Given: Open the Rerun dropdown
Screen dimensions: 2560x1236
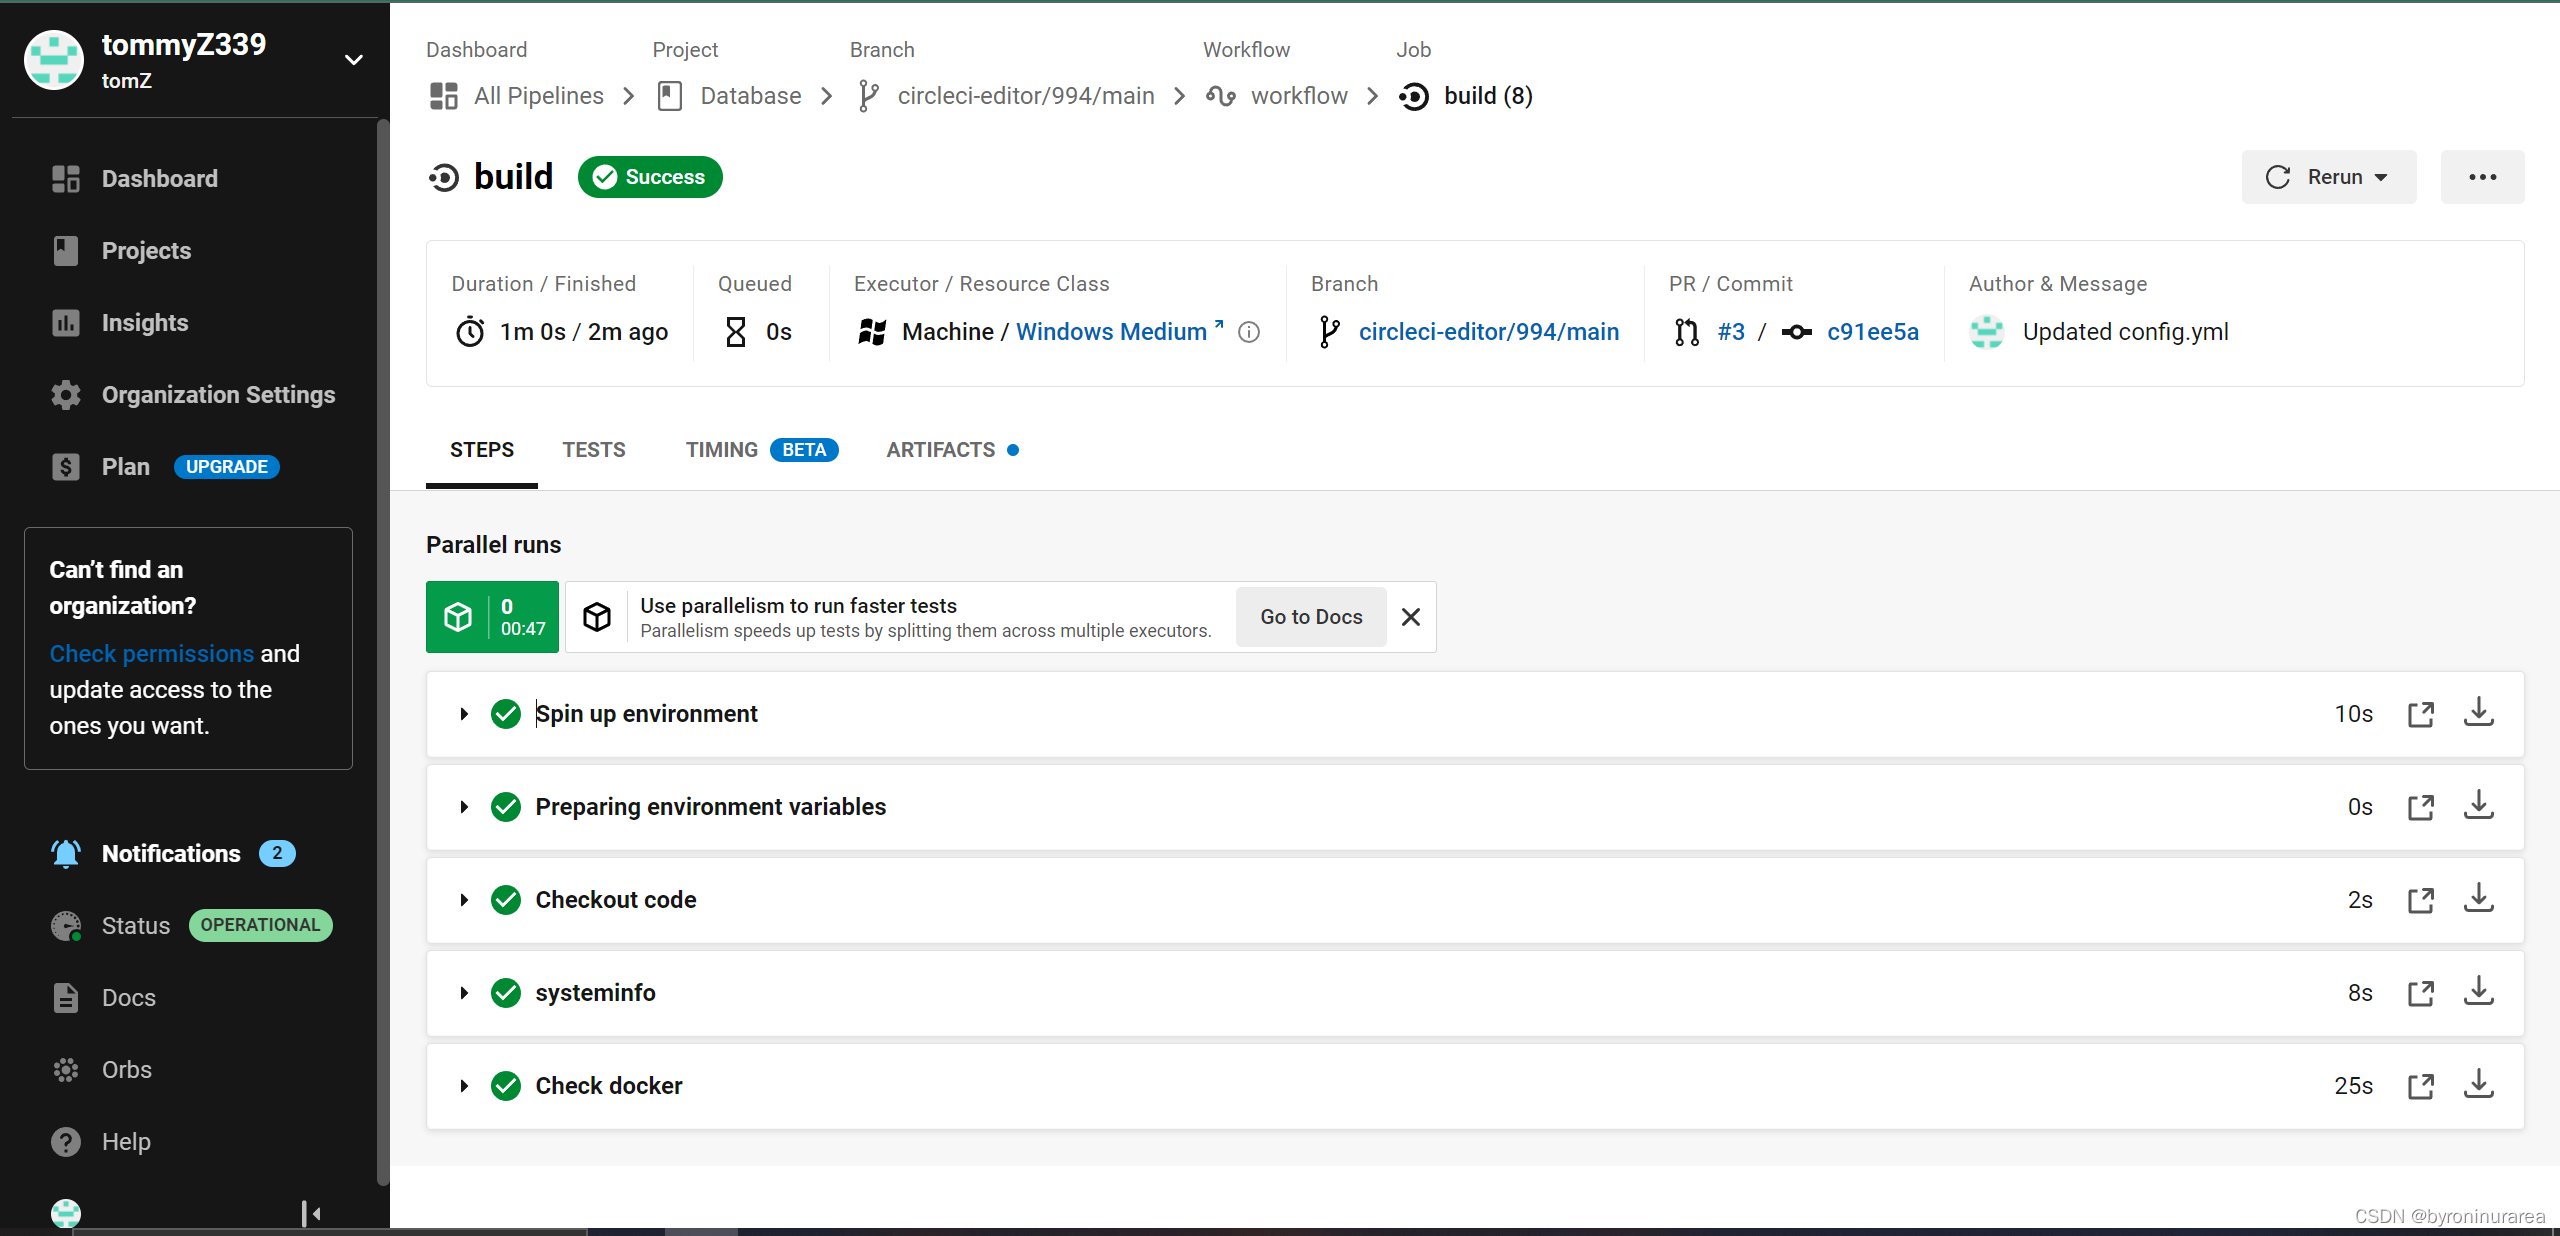Looking at the screenshot, I should (x=2329, y=177).
